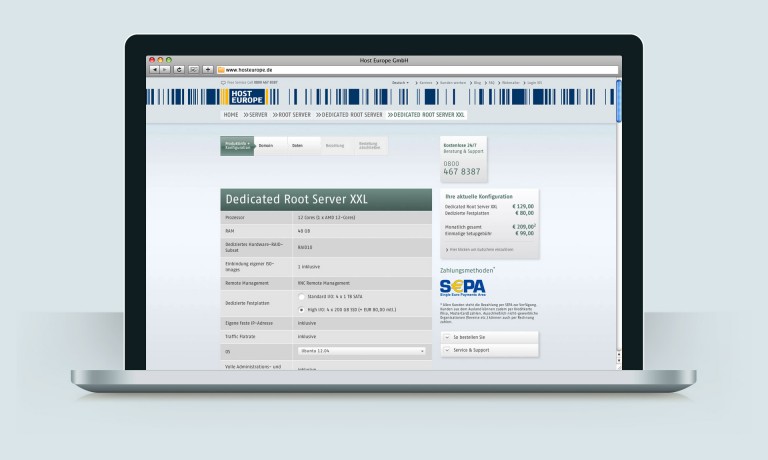The width and height of the screenshot is (768, 460).
Task: Click the SERVER breadcrumb
Action: 256,115
